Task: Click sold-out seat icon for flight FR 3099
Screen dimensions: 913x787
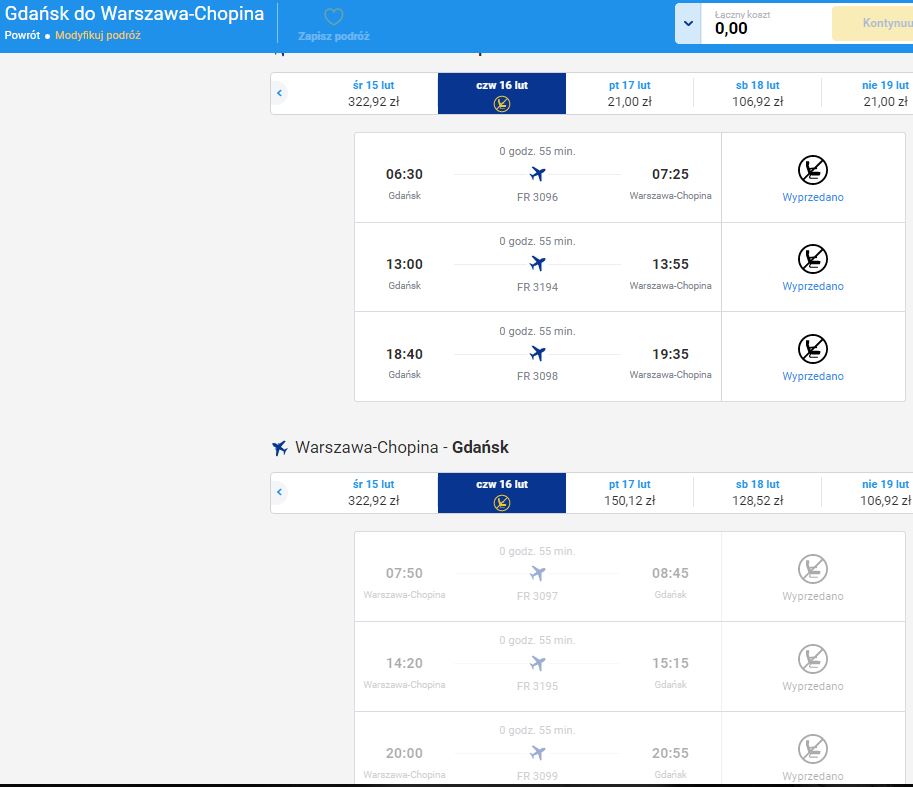Action: 813,749
